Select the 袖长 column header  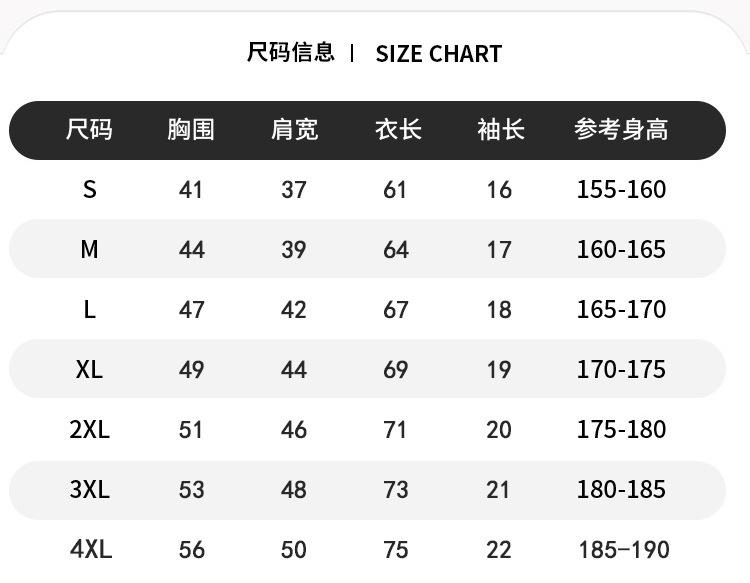[501, 130]
